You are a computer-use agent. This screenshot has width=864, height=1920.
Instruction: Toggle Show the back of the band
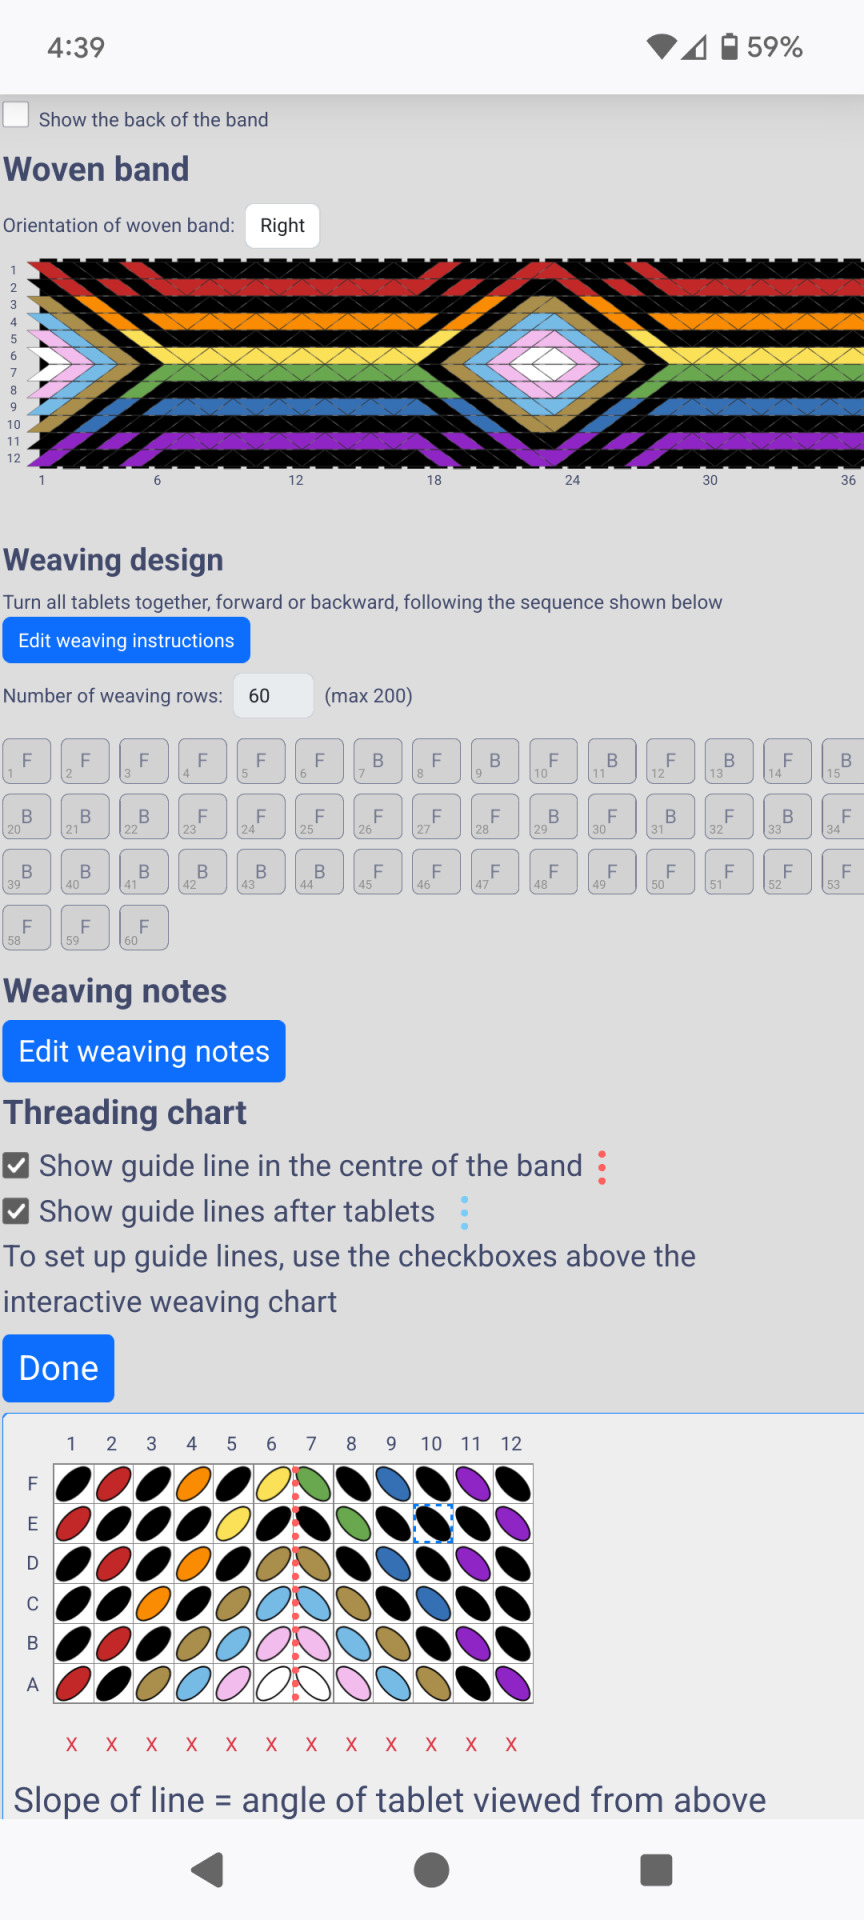pos(16,114)
